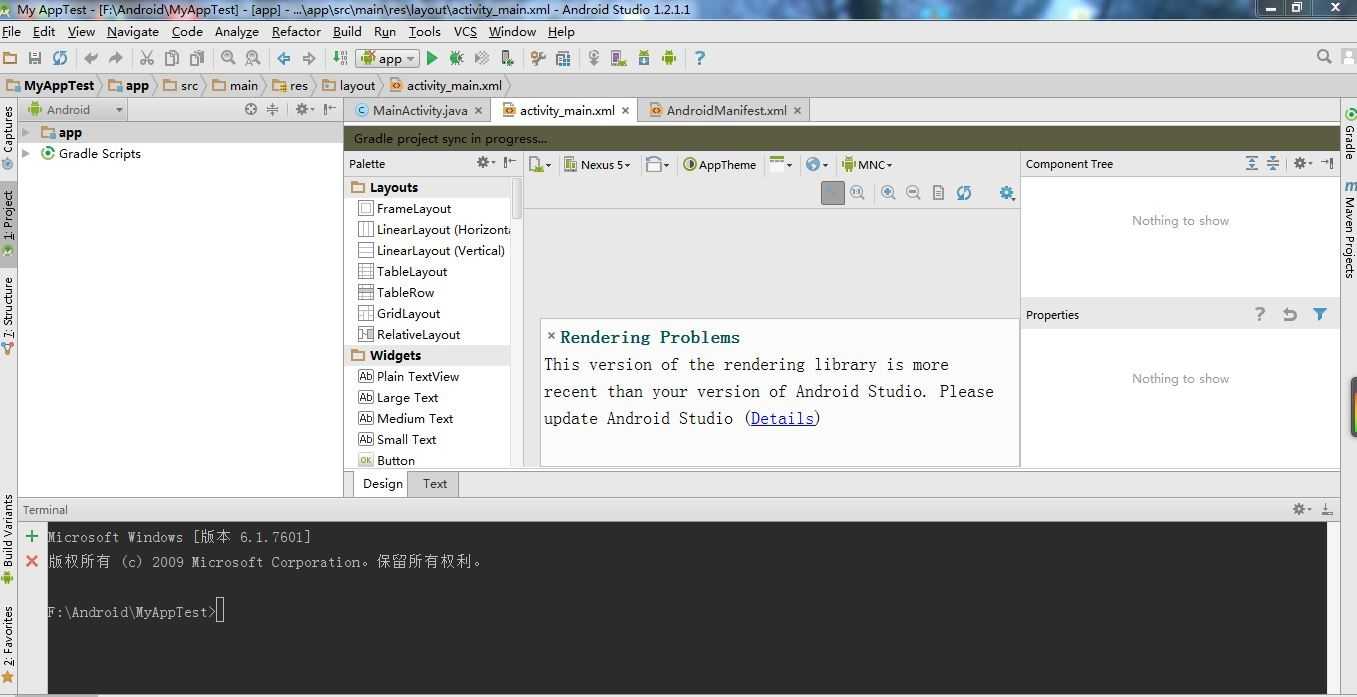Open the Palette settings gear dropdown

[485, 163]
